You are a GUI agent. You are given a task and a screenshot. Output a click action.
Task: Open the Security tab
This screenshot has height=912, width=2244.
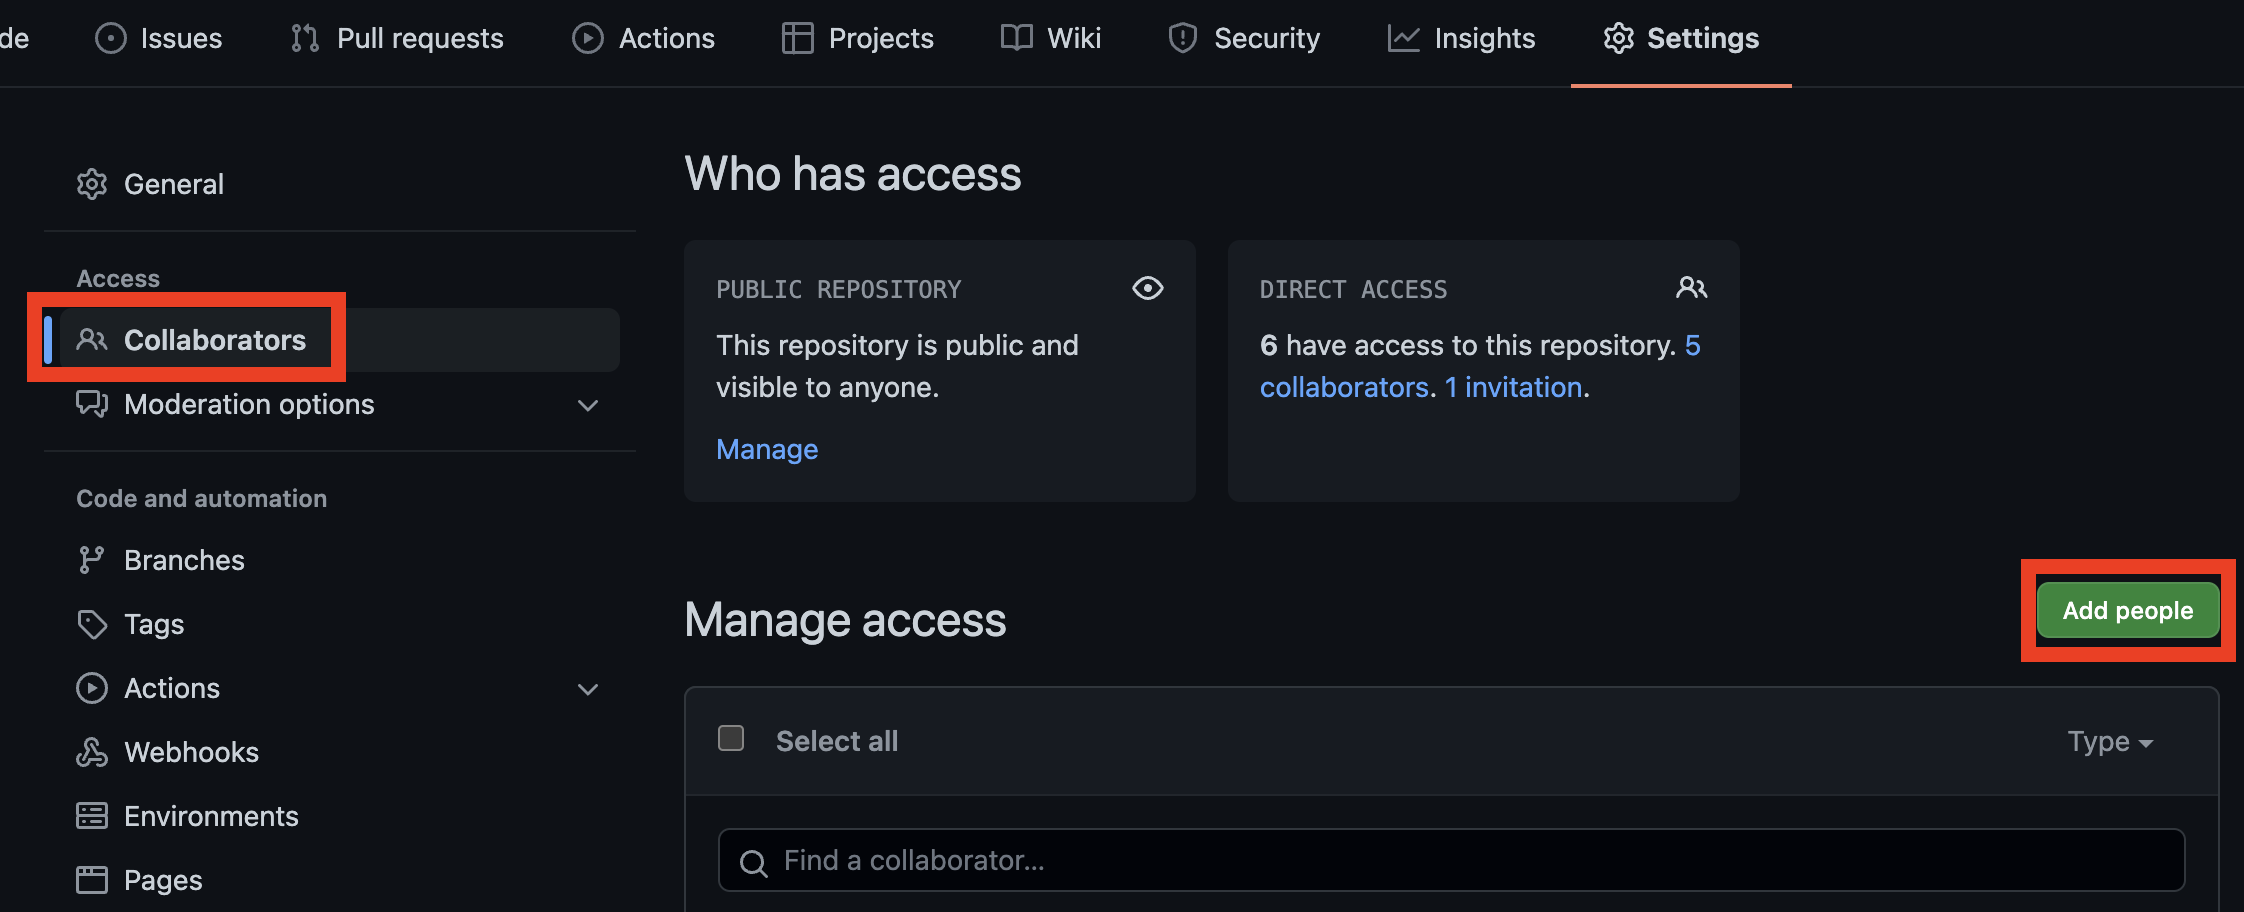pos(1244,38)
